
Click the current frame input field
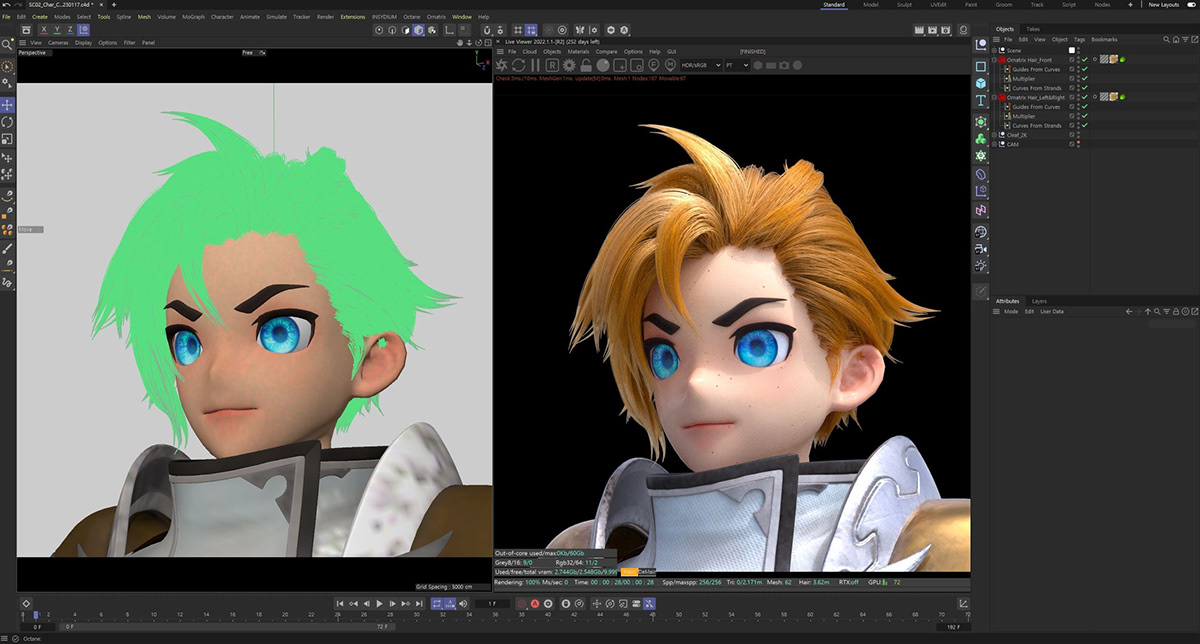[494, 604]
